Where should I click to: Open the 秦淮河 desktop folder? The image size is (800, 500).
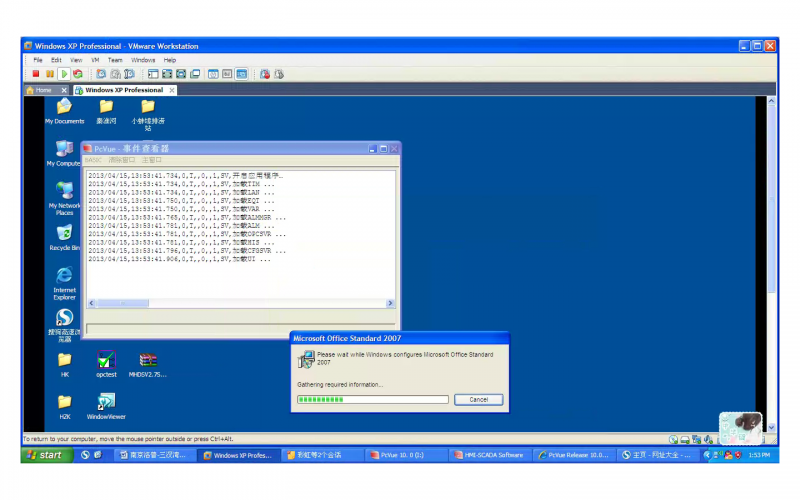[x=106, y=111]
